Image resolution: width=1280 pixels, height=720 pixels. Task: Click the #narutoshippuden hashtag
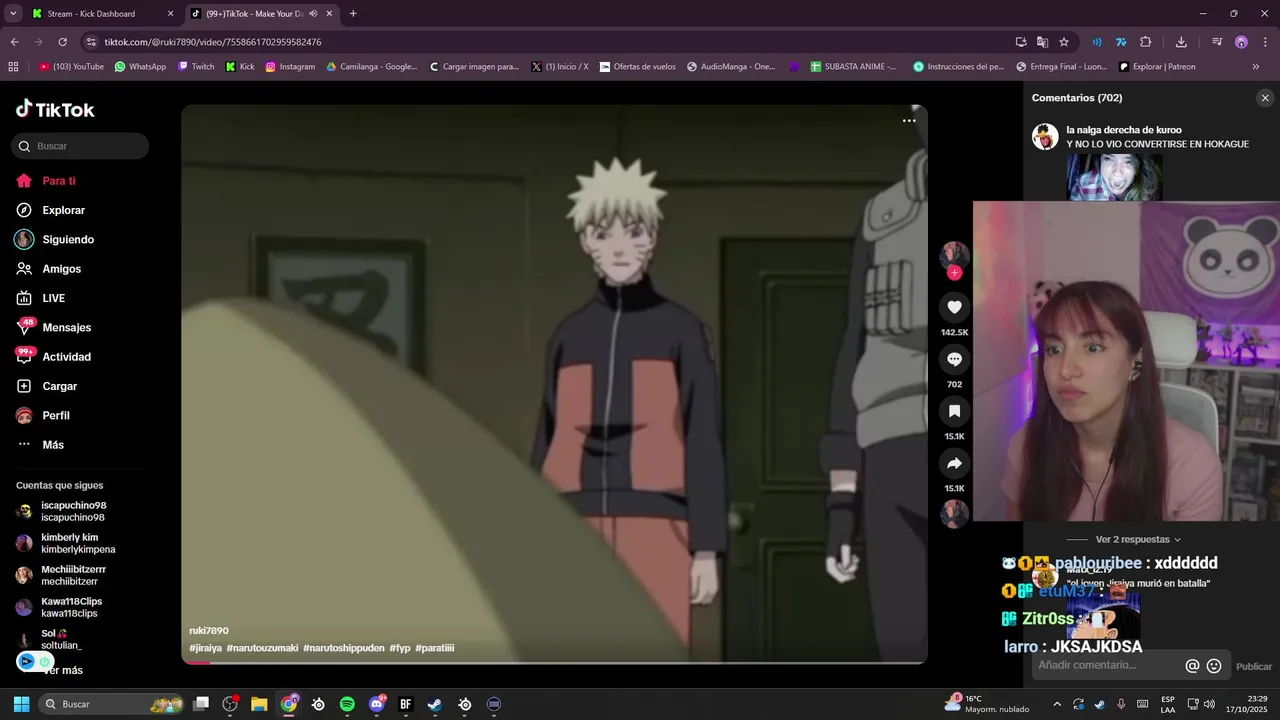click(344, 648)
